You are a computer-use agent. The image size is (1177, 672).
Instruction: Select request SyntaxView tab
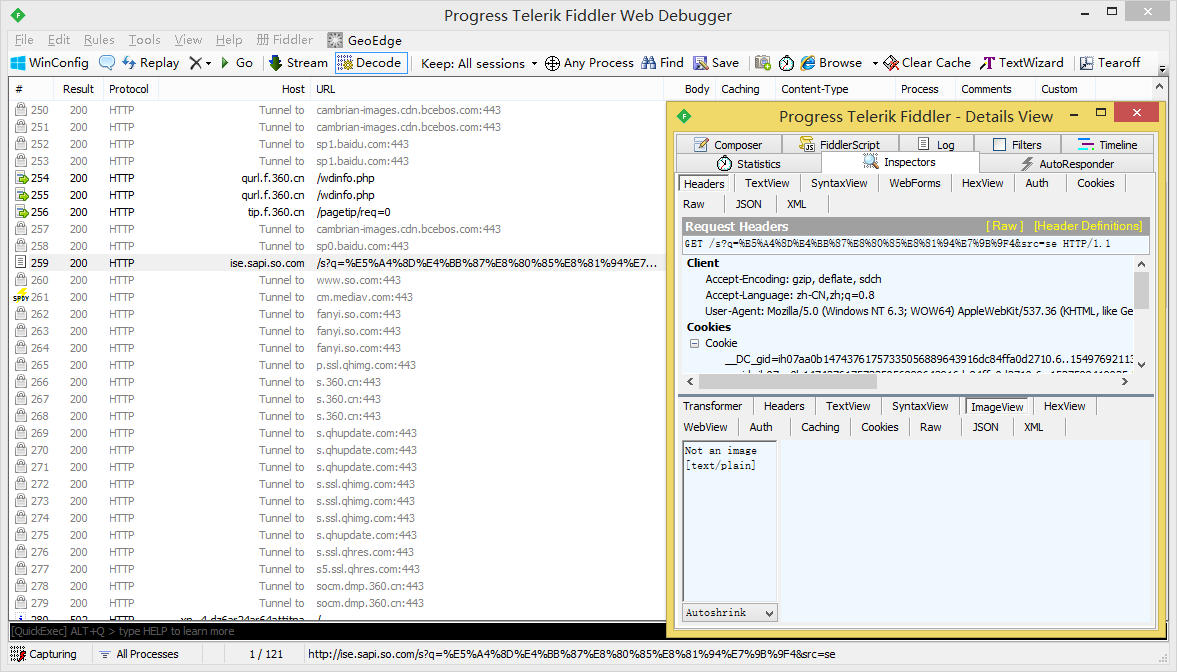tap(839, 183)
